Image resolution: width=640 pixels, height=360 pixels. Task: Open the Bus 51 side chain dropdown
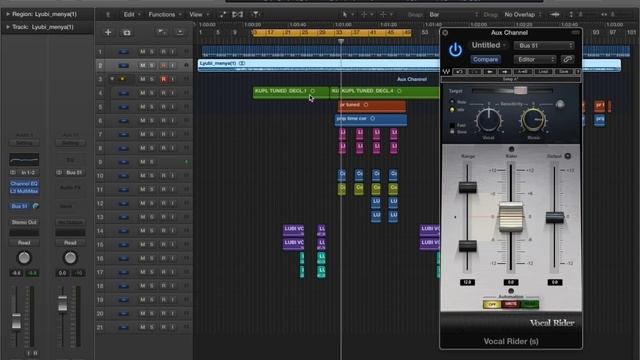coord(544,46)
